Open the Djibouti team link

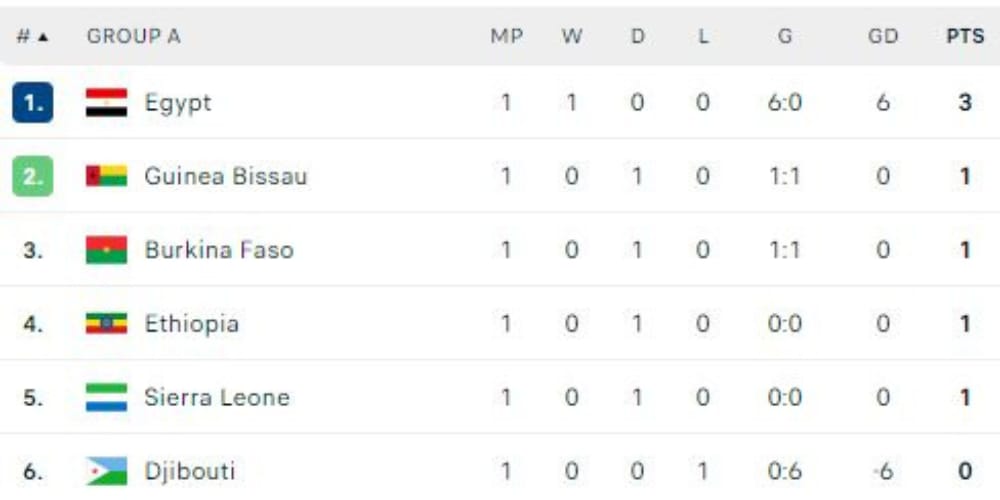tap(190, 471)
